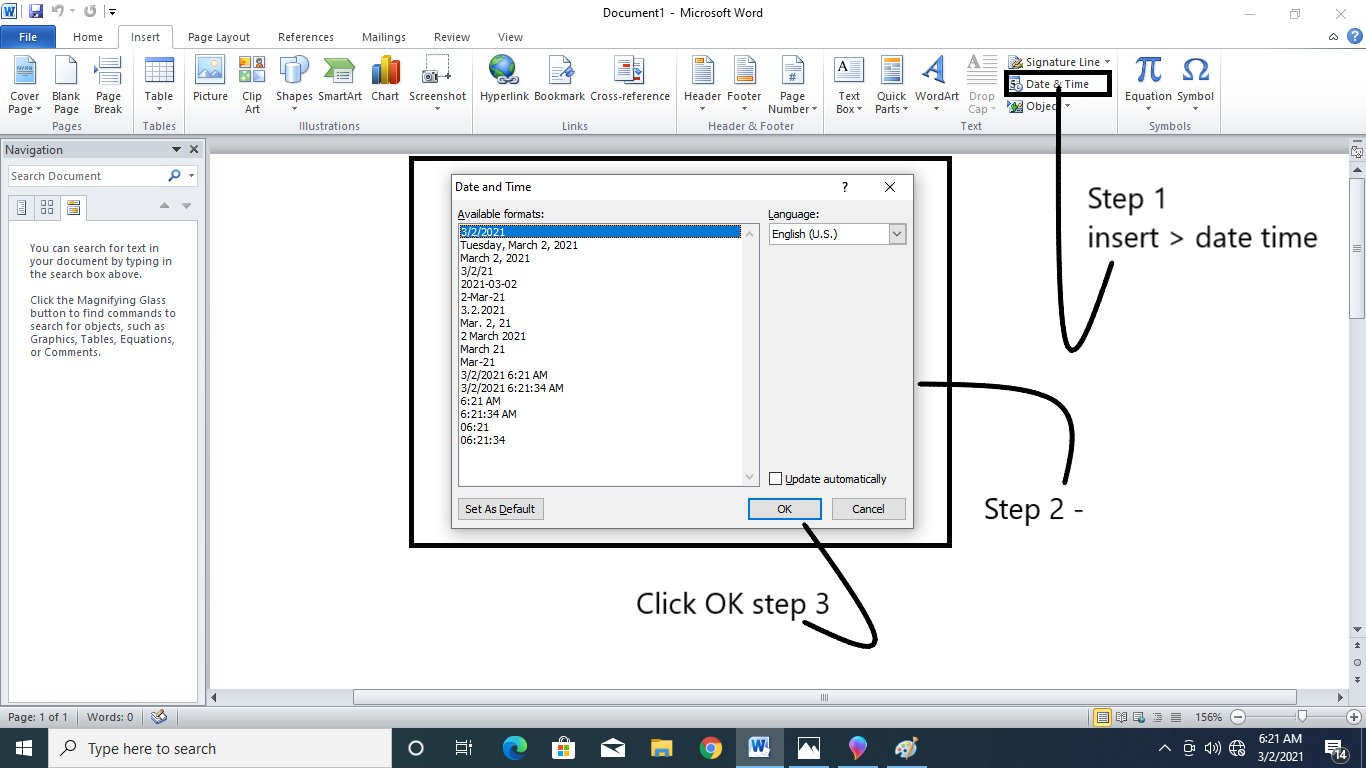Expand the Language dropdown
Viewport: 1366px width, 768px height.
point(897,234)
